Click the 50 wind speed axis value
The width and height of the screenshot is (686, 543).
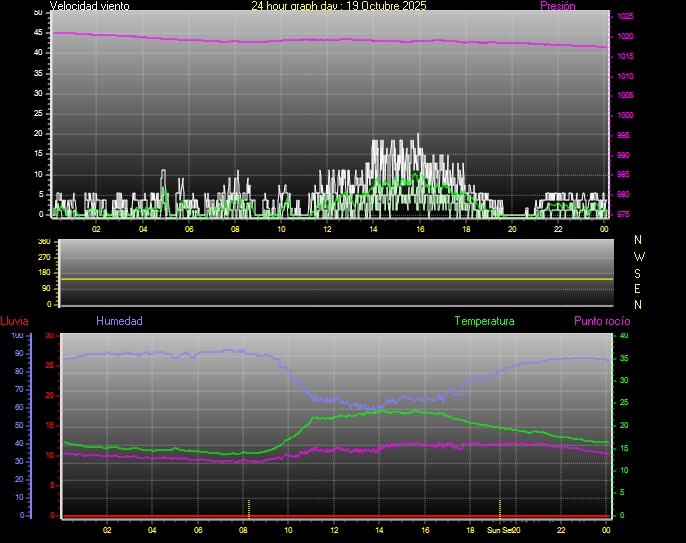click(39, 12)
